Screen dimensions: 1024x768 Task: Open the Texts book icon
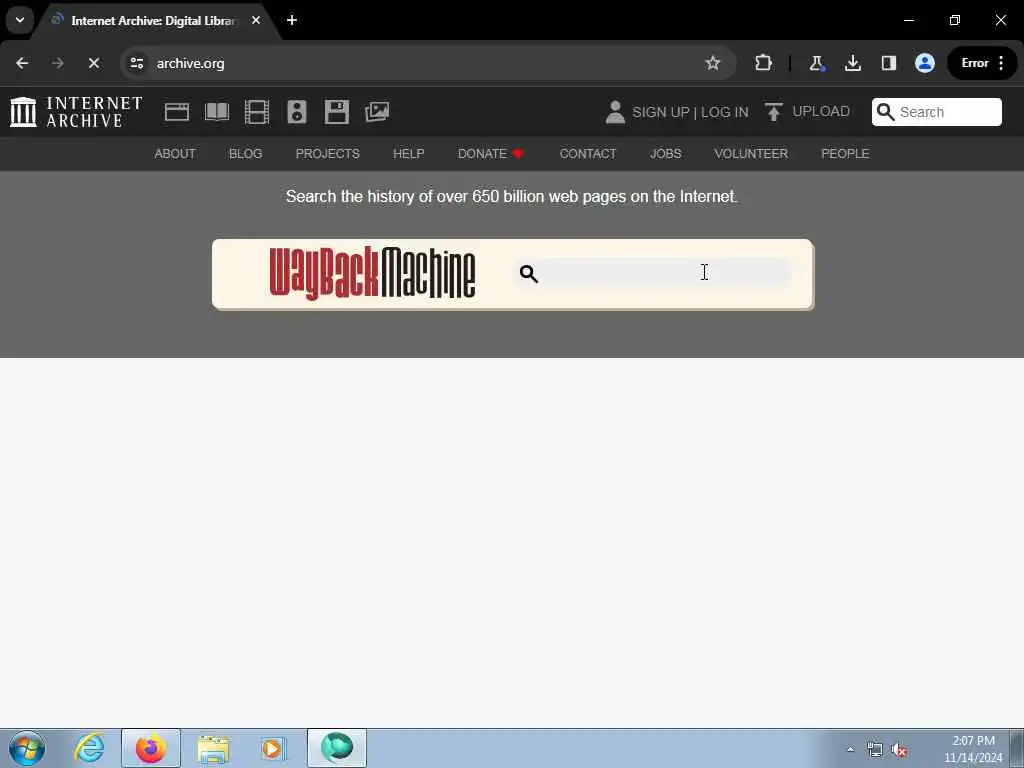[x=217, y=112]
